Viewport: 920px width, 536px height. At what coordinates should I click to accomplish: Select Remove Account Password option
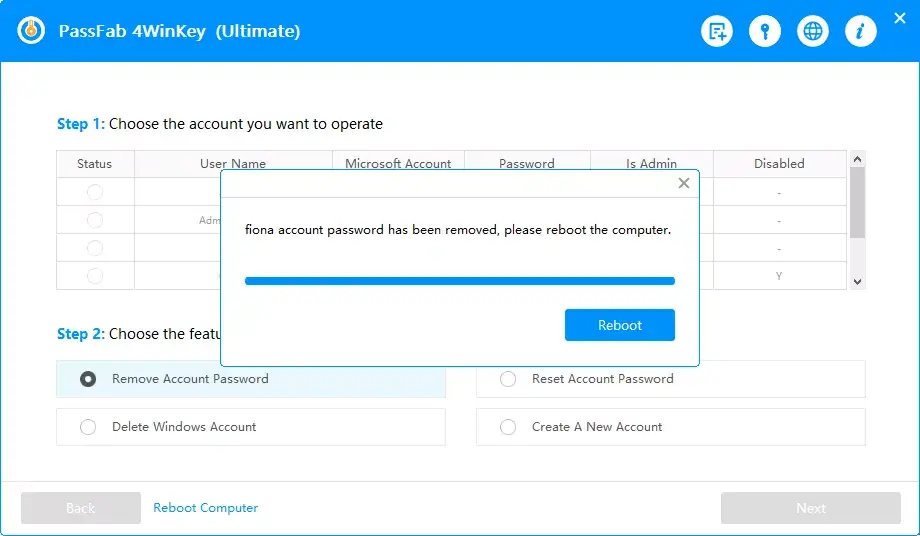pyautogui.click(x=89, y=379)
